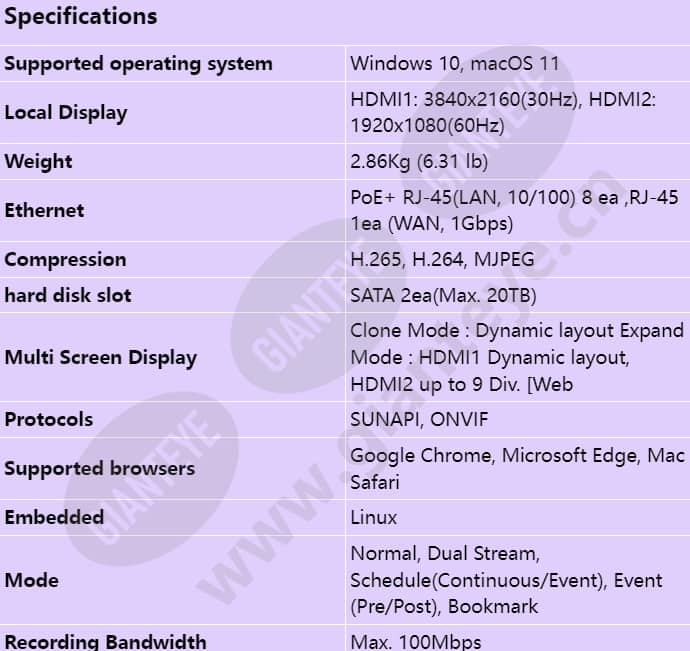Select the Compression row label
690x651 pixels.
(x=65, y=260)
